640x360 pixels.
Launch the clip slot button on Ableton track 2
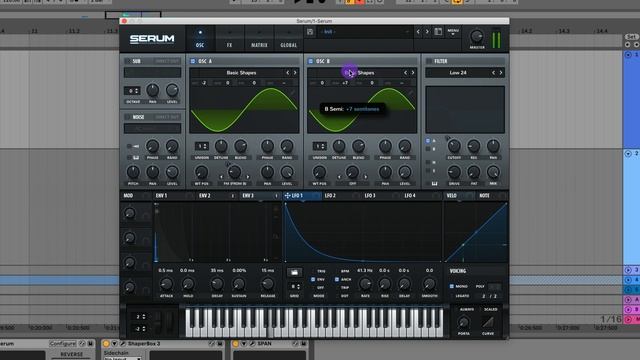click(628, 153)
